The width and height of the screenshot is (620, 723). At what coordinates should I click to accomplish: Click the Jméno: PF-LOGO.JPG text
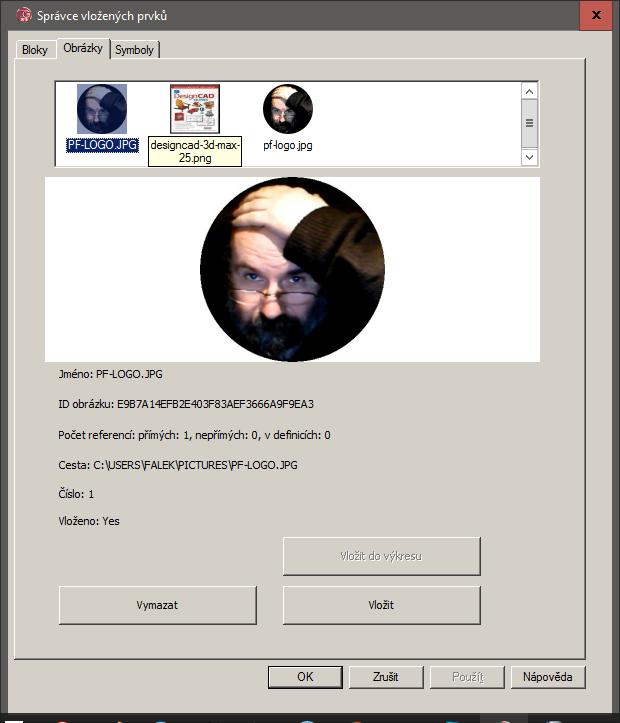(x=110, y=374)
